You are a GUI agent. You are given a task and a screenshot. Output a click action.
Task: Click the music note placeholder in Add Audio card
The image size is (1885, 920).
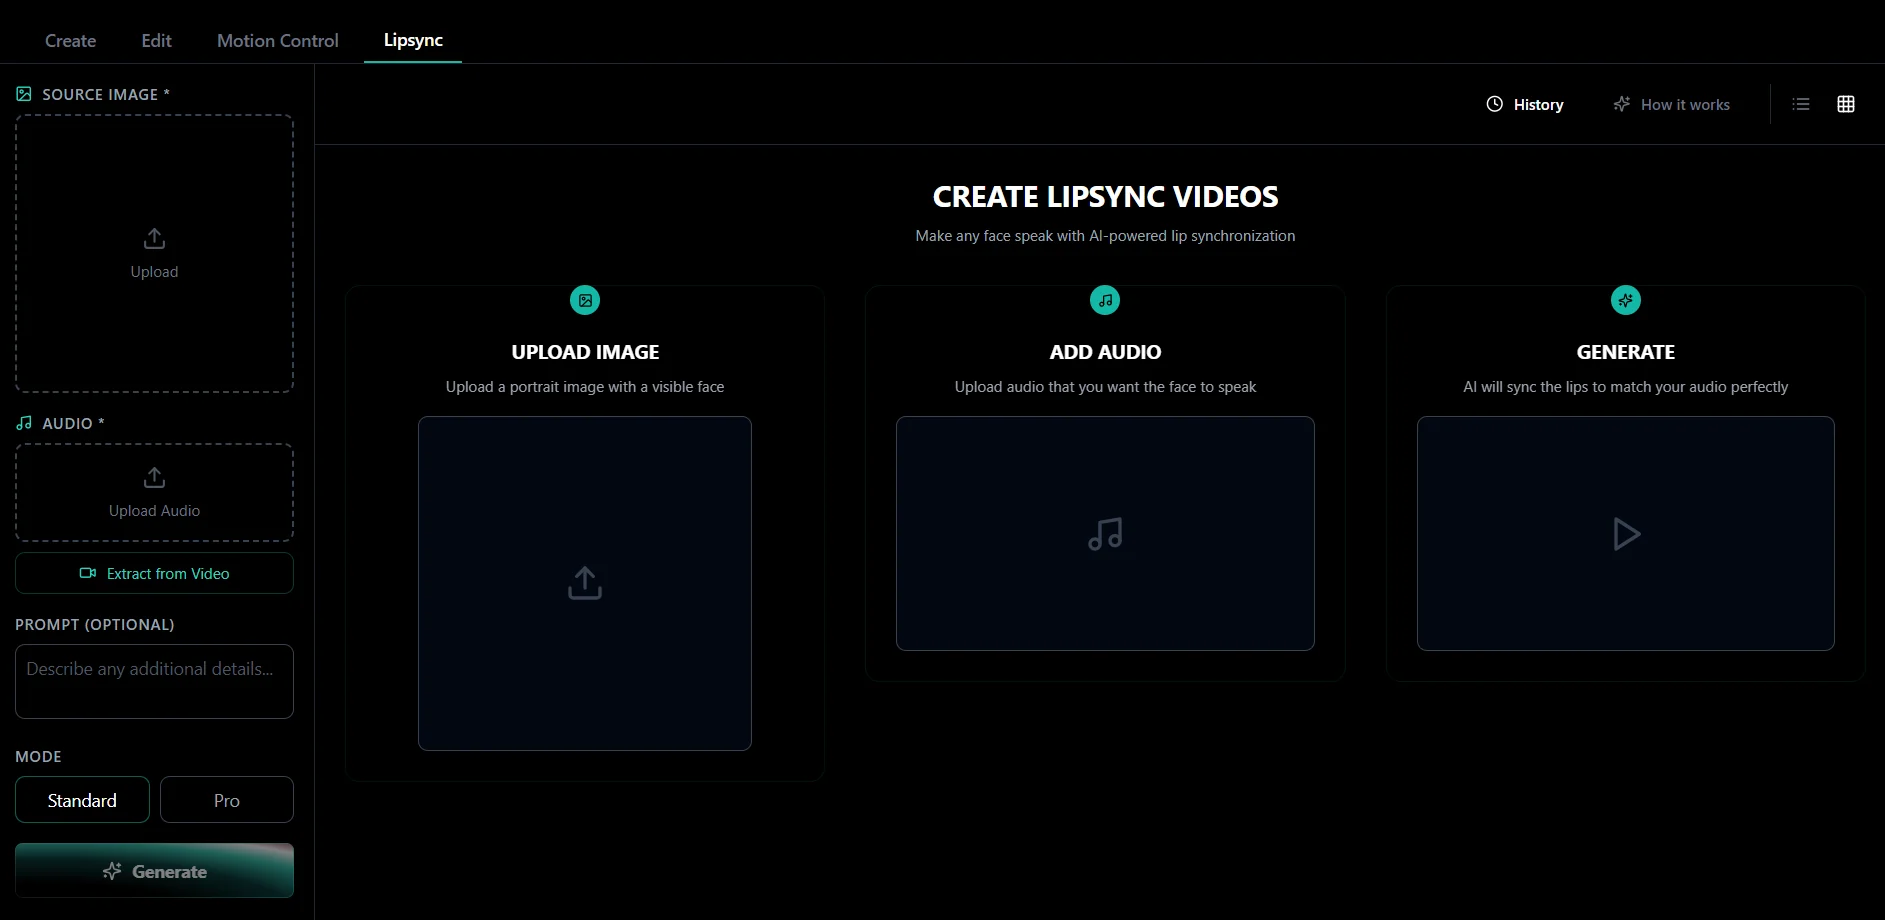(x=1105, y=534)
